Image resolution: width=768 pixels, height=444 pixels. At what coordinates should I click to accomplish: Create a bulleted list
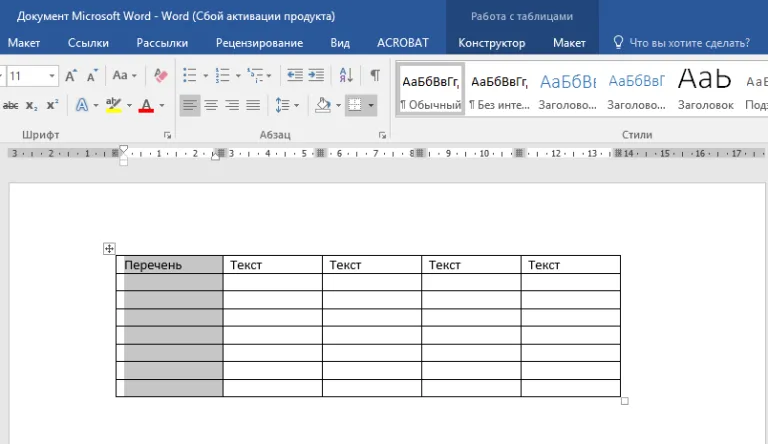click(190, 75)
